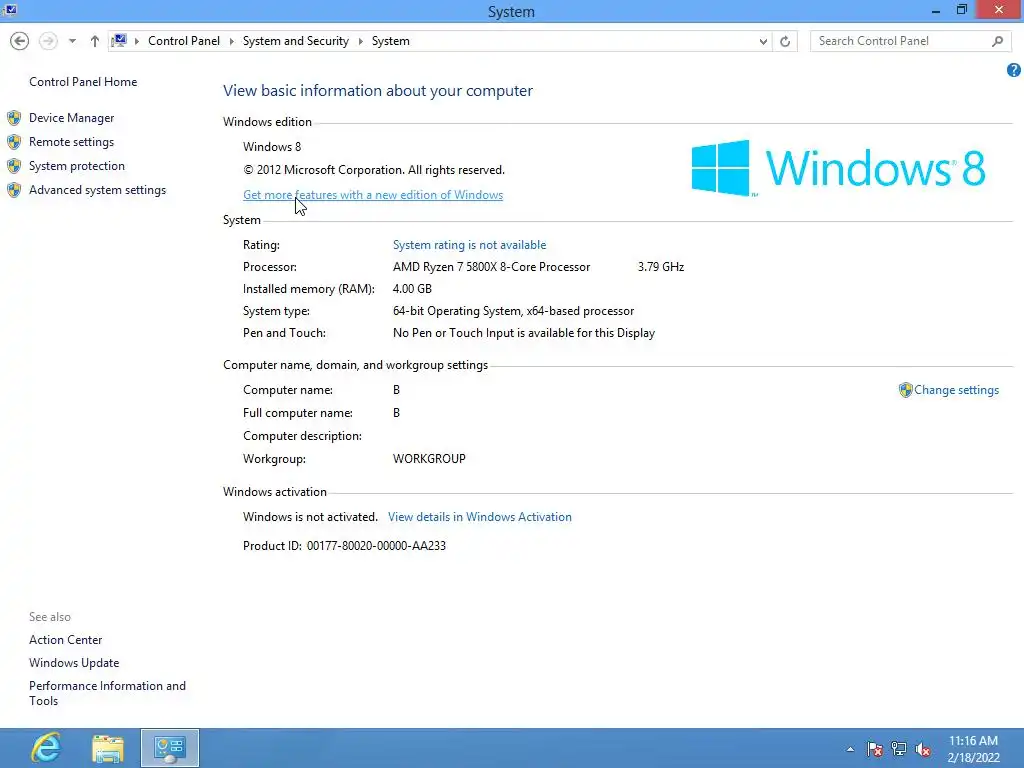
Task: Select the System breadcrumb item
Action: (391, 41)
